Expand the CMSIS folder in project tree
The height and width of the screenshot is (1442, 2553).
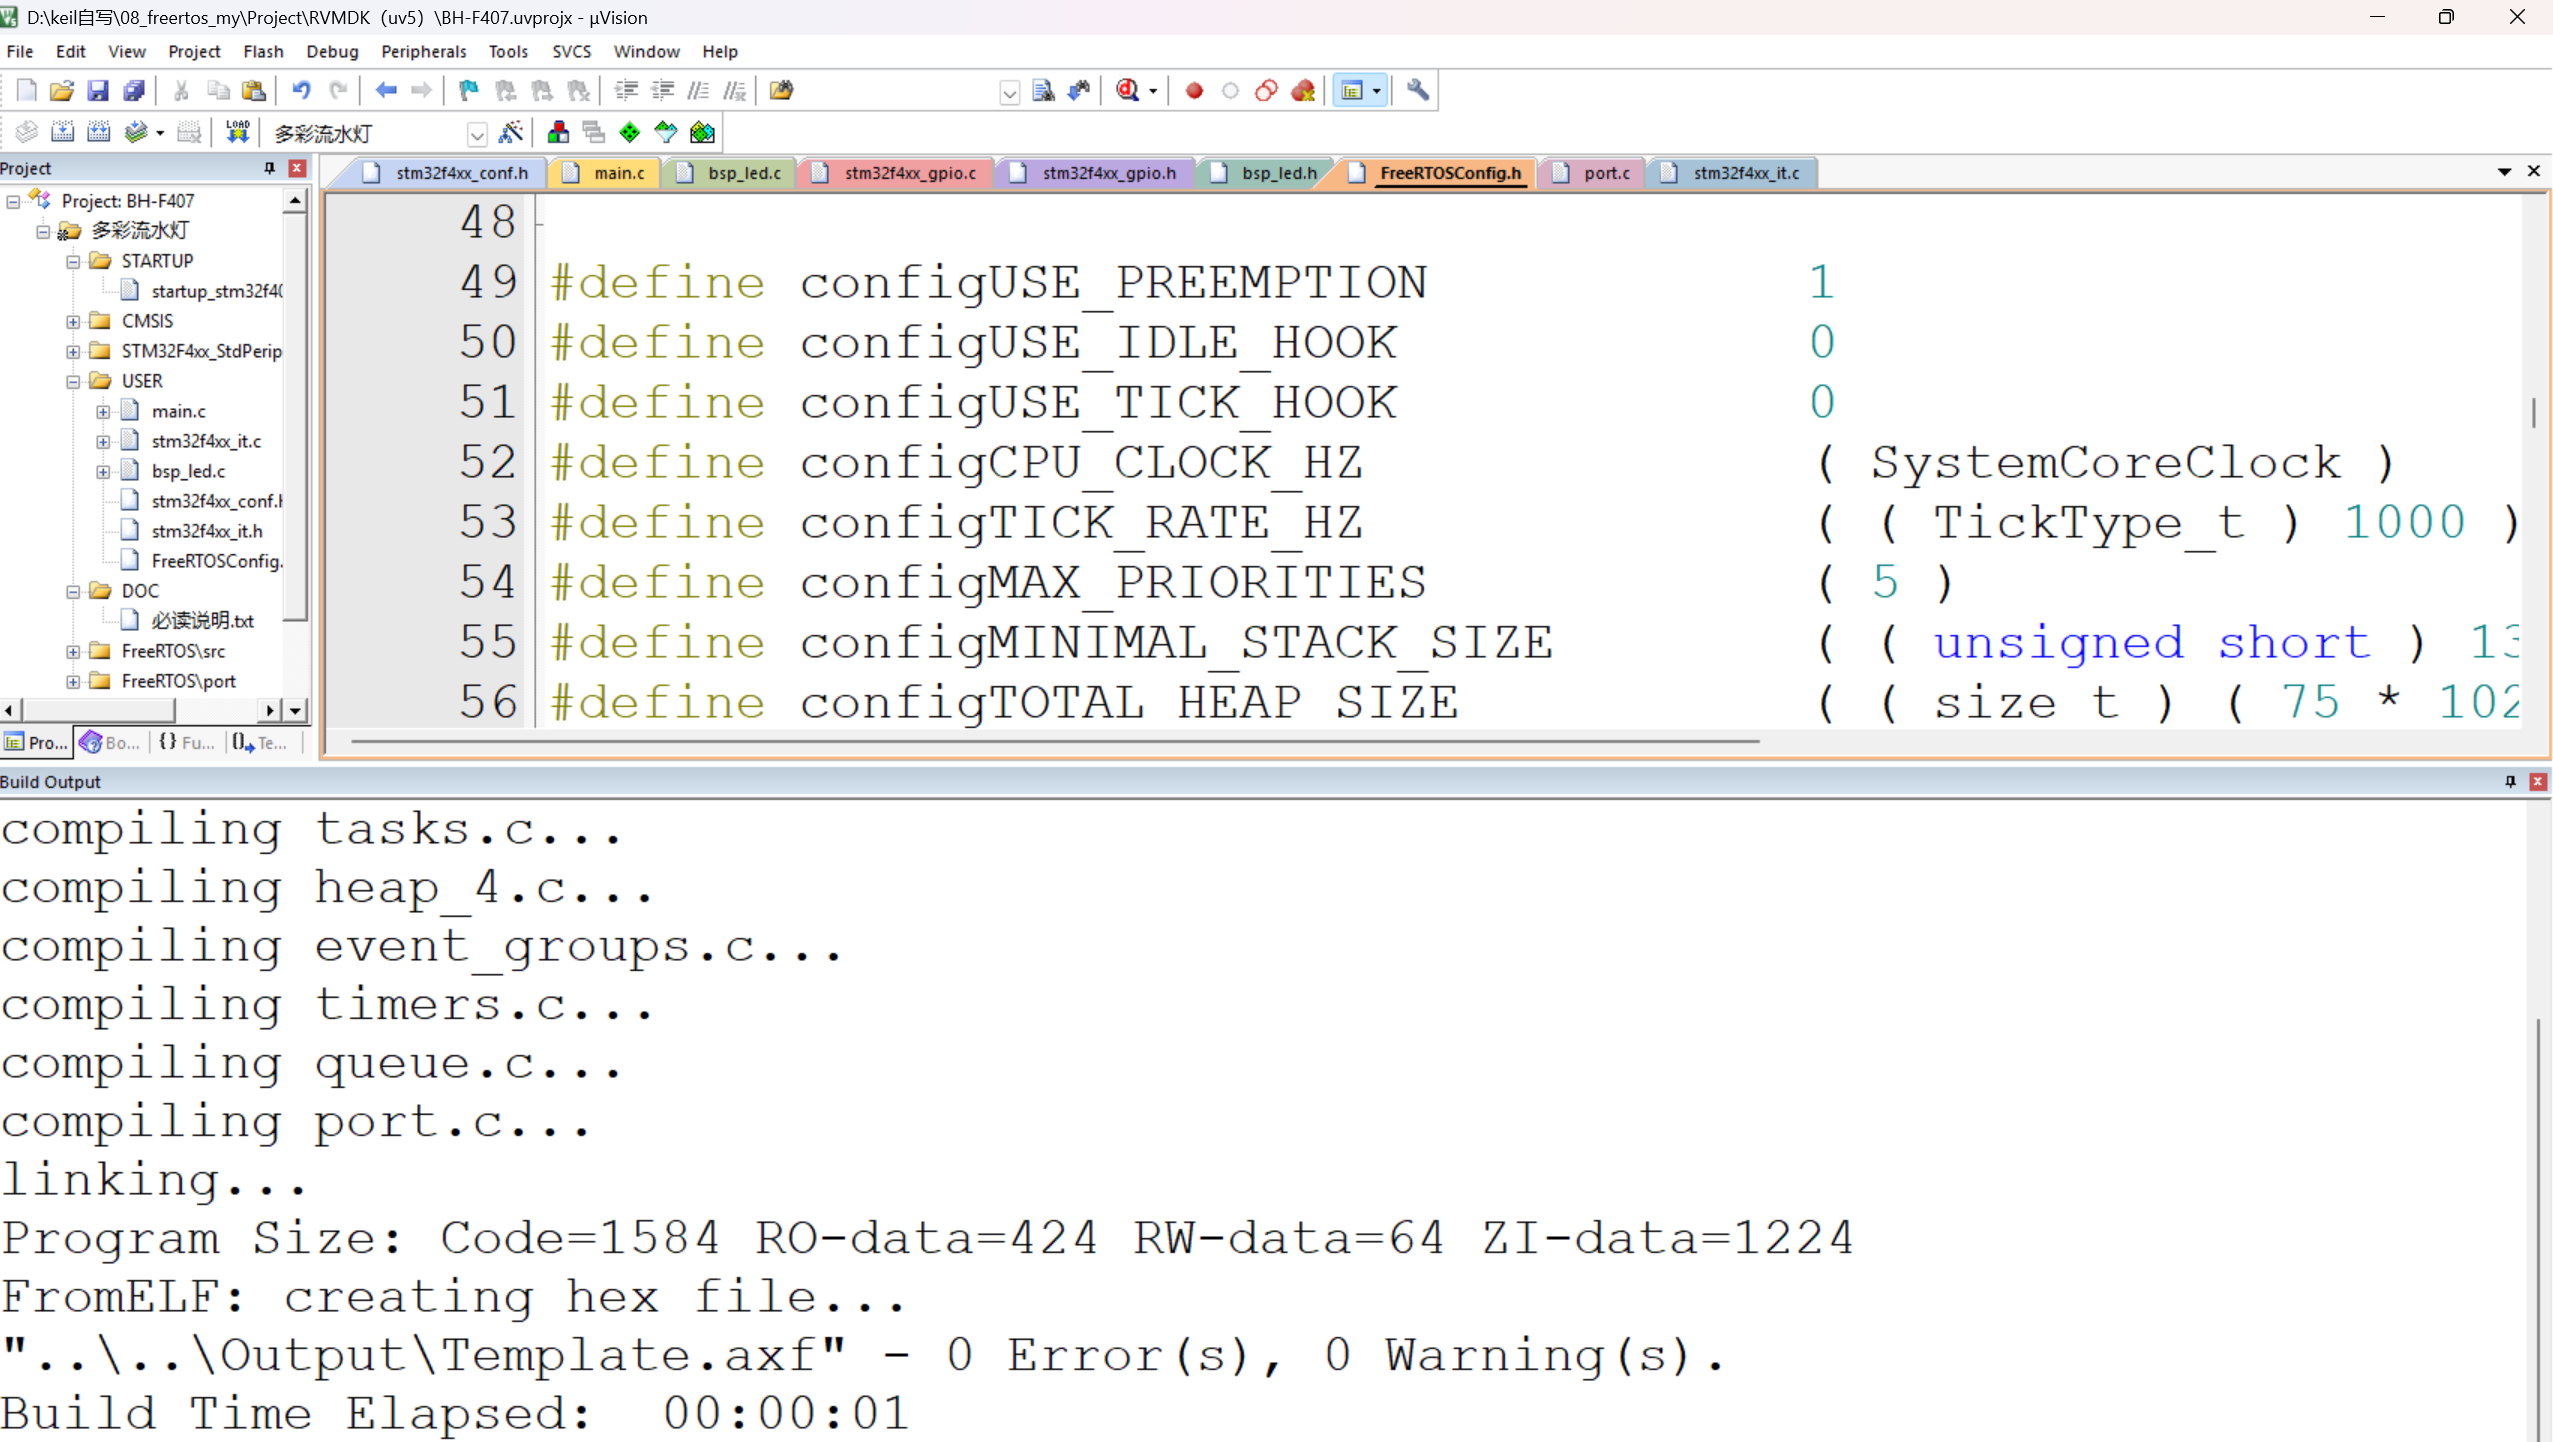click(73, 321)
